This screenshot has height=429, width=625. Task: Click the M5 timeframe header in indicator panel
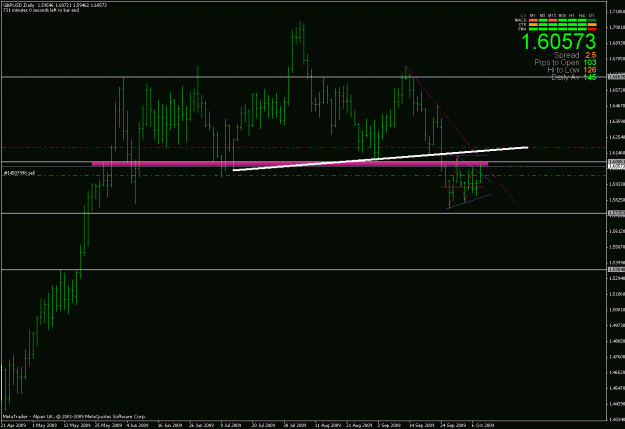coord(542,16)
